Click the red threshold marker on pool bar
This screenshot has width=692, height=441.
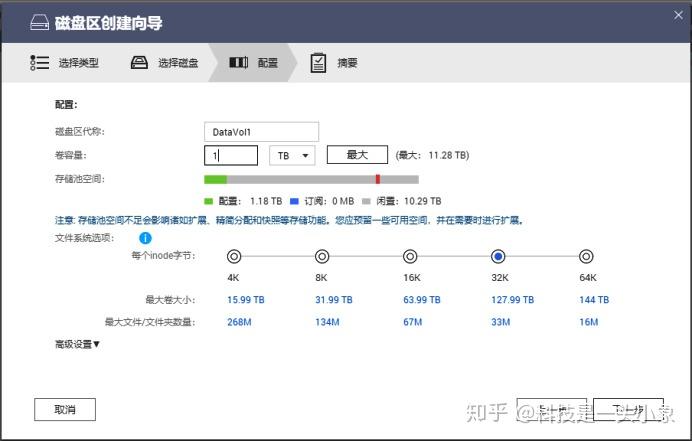coord(378,179)
